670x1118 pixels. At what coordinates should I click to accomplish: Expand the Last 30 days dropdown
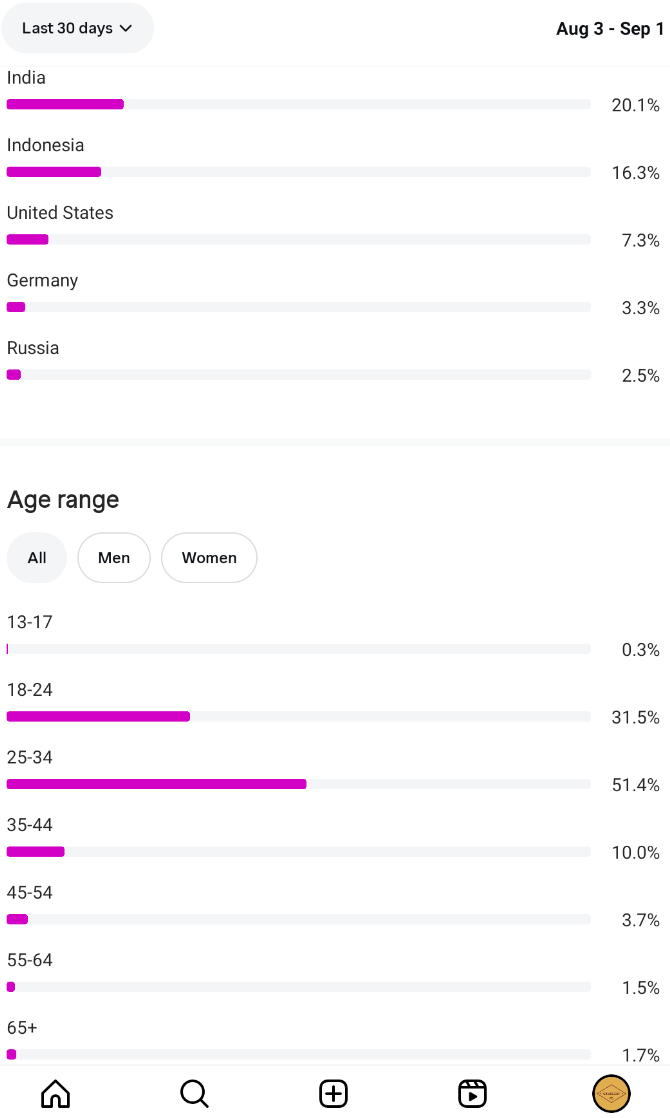pos(78,28)
